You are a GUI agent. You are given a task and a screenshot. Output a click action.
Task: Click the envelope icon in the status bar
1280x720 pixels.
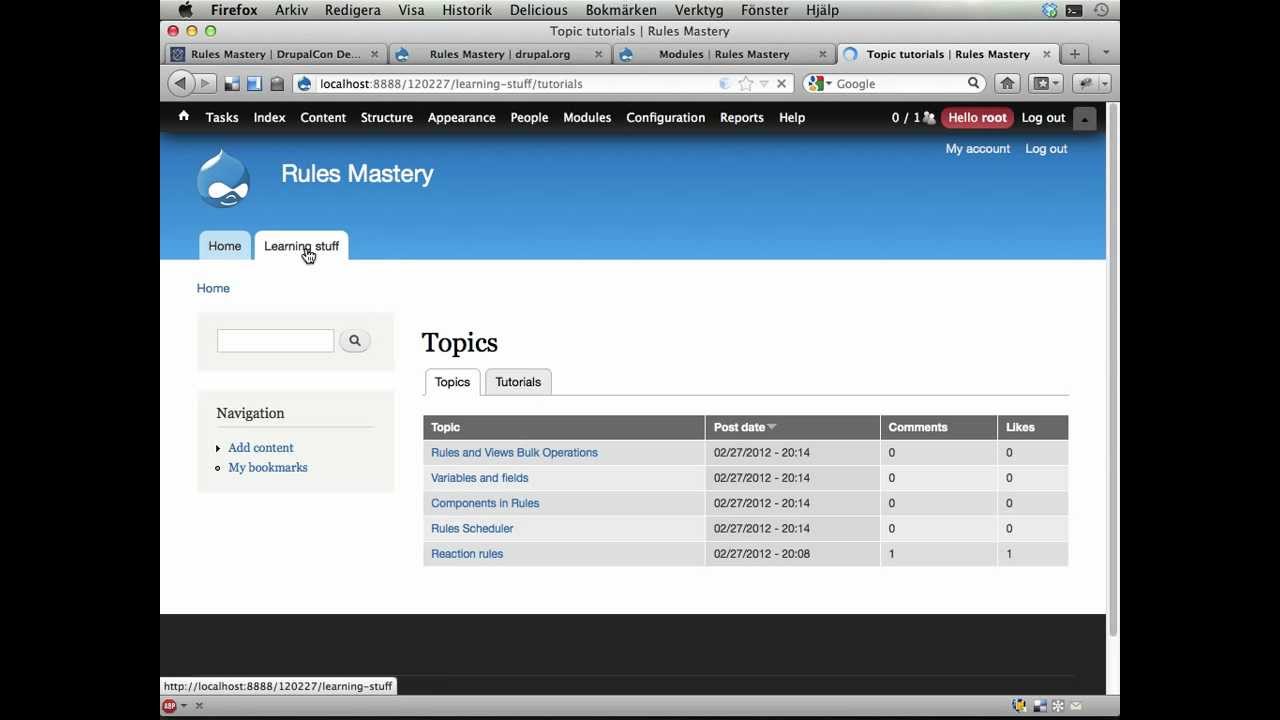[1076, 706]
